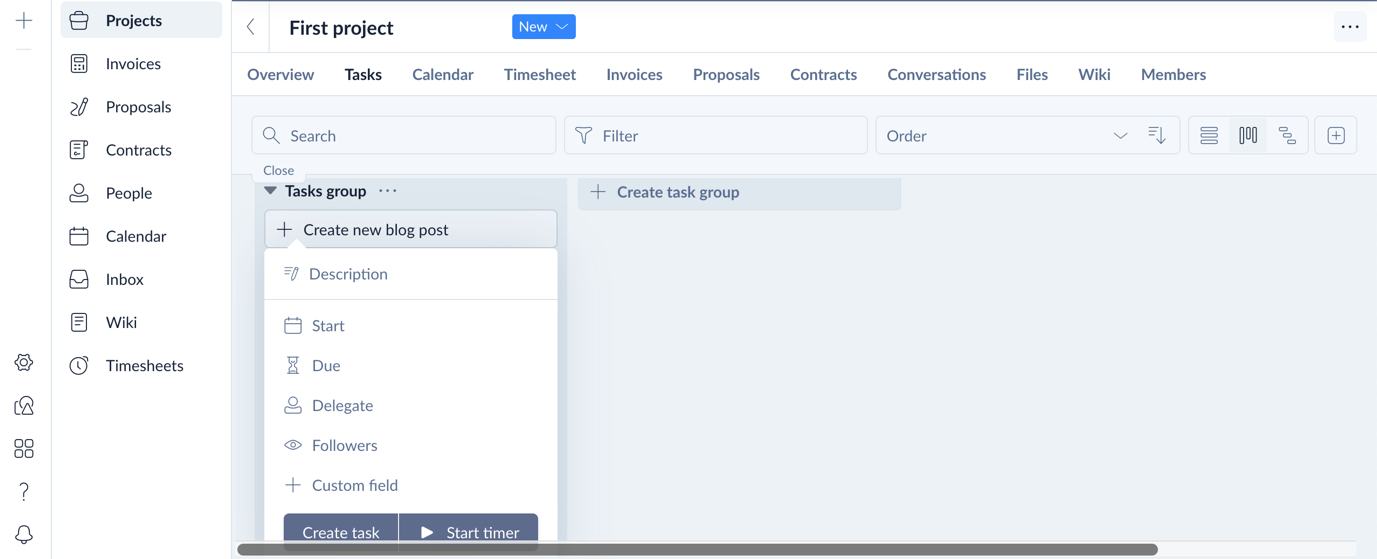Switch to list view icon
Image resolution: width=1377 pixels, height=559 pixels.
pos(1209,135)
